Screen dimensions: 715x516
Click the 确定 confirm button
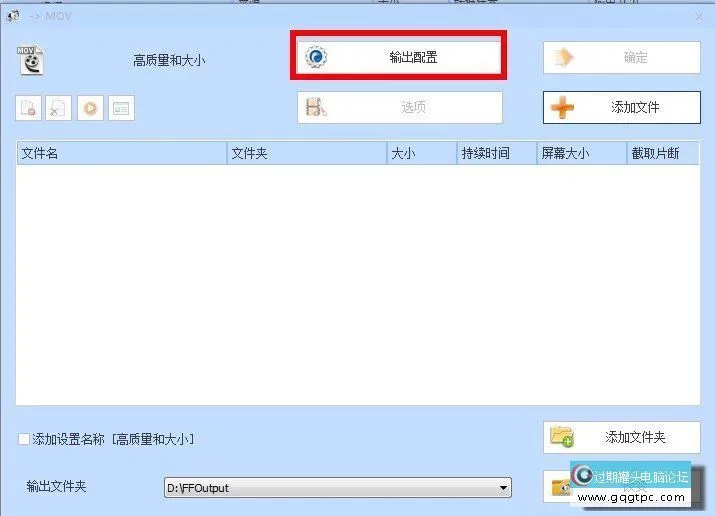click(622, 57)
